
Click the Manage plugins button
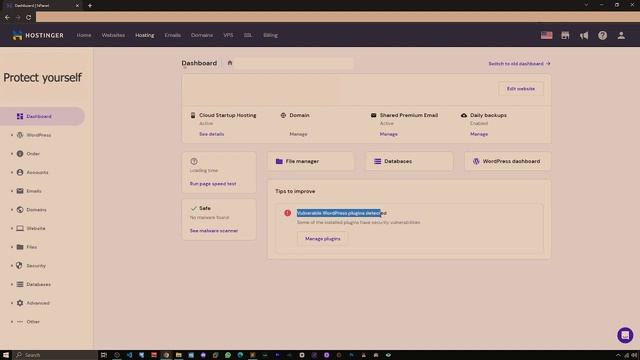click(322, 239)
